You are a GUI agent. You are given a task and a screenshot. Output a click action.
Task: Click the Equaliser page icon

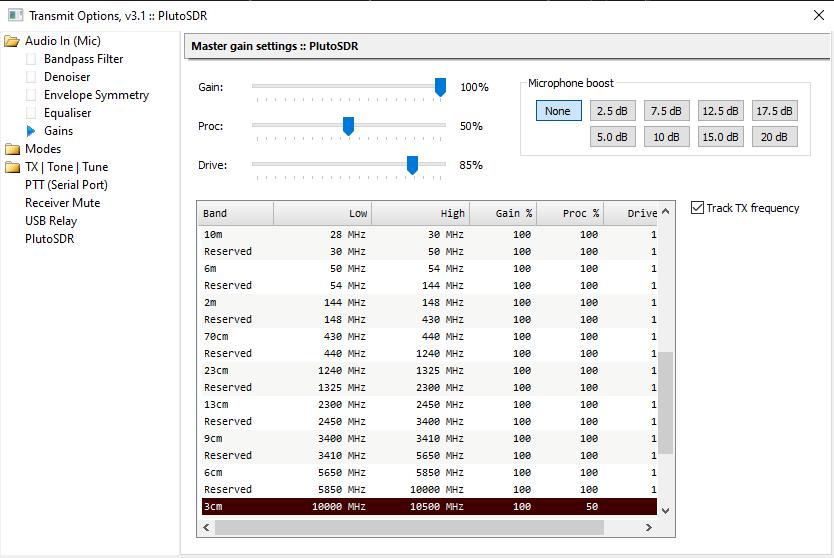pos(31,113)
